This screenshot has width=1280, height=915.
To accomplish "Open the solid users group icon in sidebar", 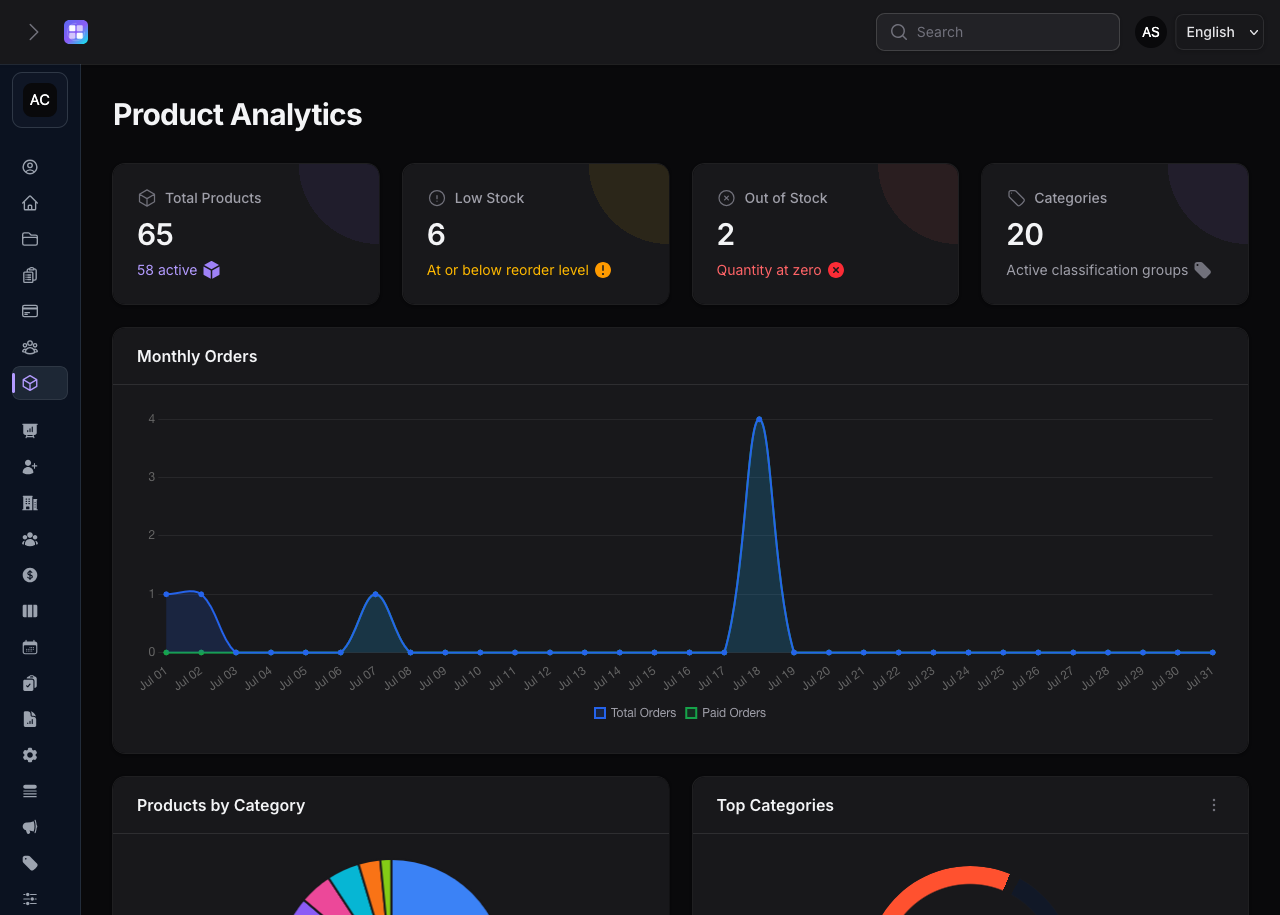I will pyautogui.click(x=30, y=539).
